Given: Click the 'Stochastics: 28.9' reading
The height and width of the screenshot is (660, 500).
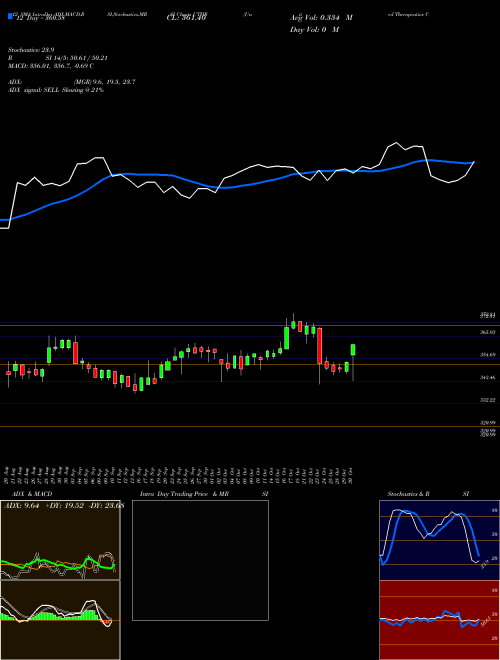Looking at the screenshot, I should (x=31, y=50).
